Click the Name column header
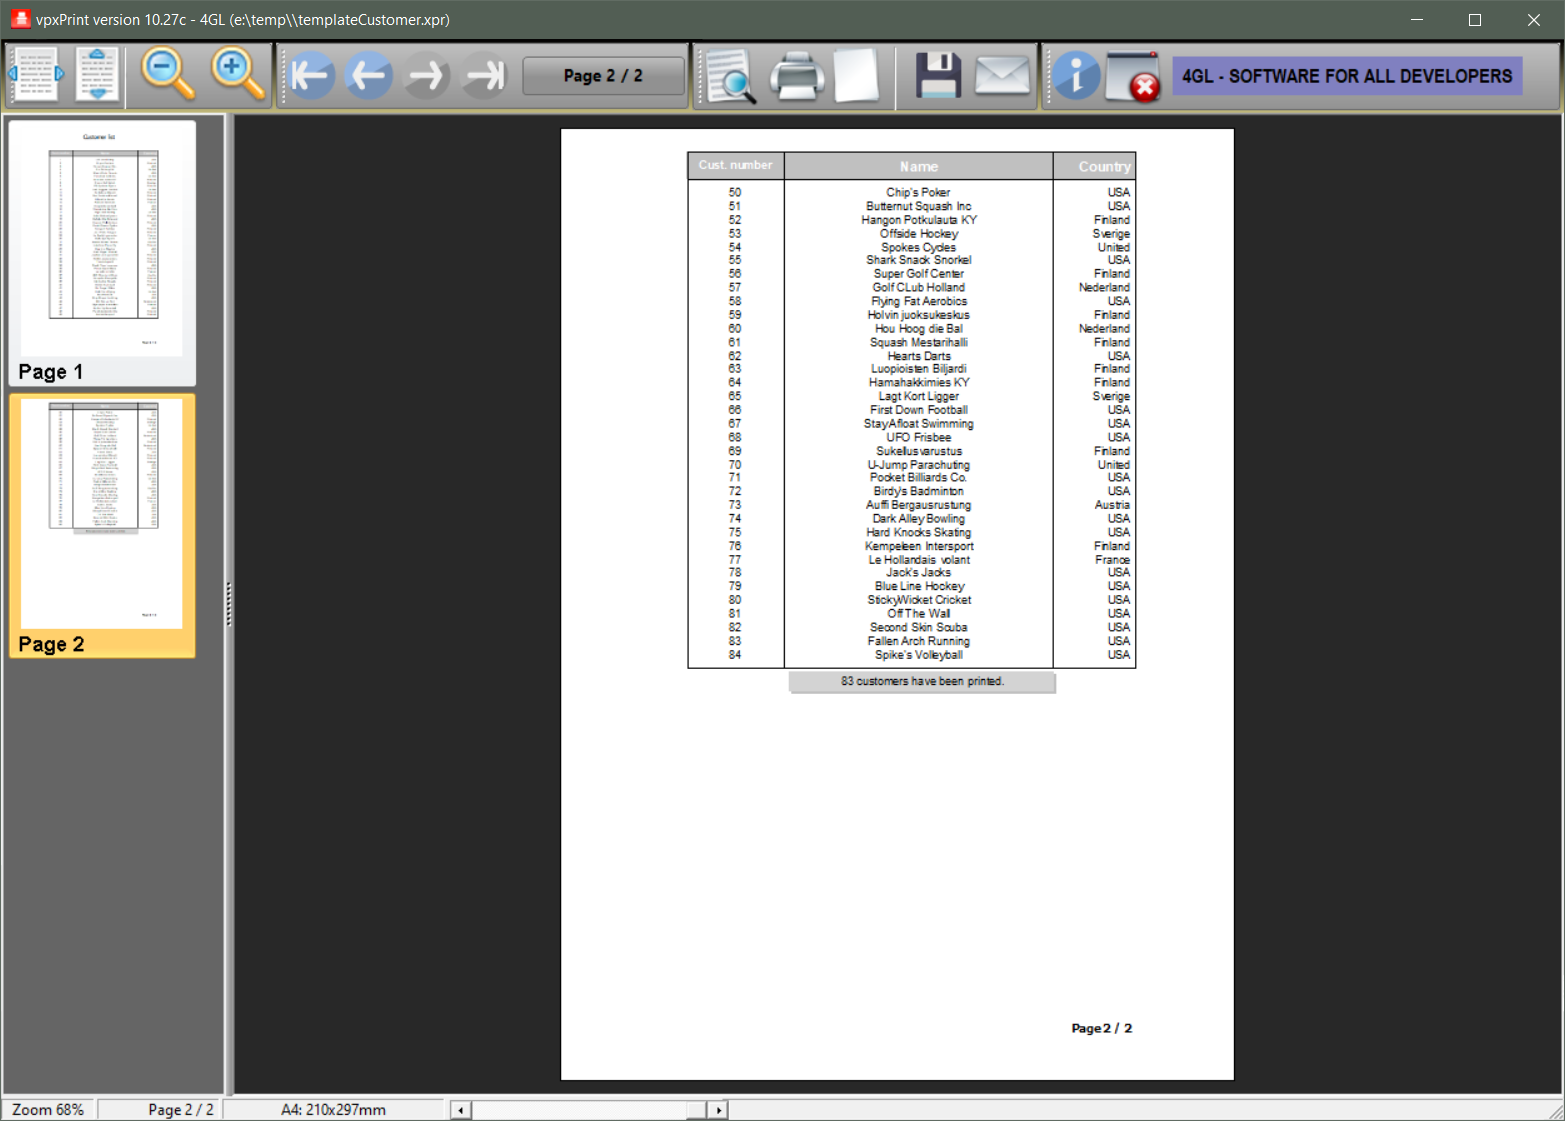 [x=919, y=167]
